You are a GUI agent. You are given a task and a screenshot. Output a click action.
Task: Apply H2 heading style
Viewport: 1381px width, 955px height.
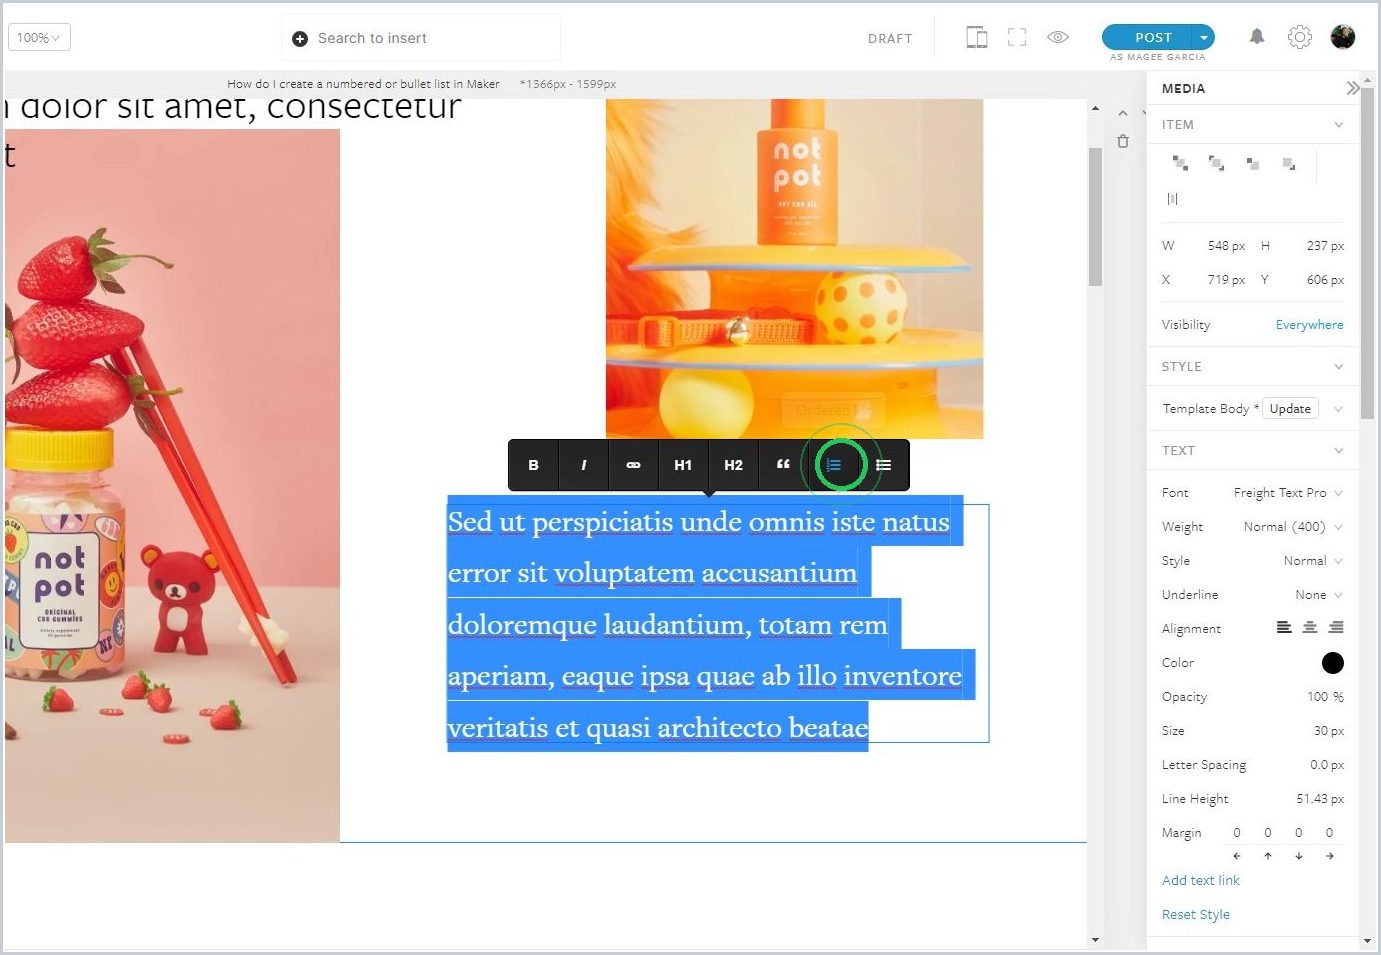(733, 465)
